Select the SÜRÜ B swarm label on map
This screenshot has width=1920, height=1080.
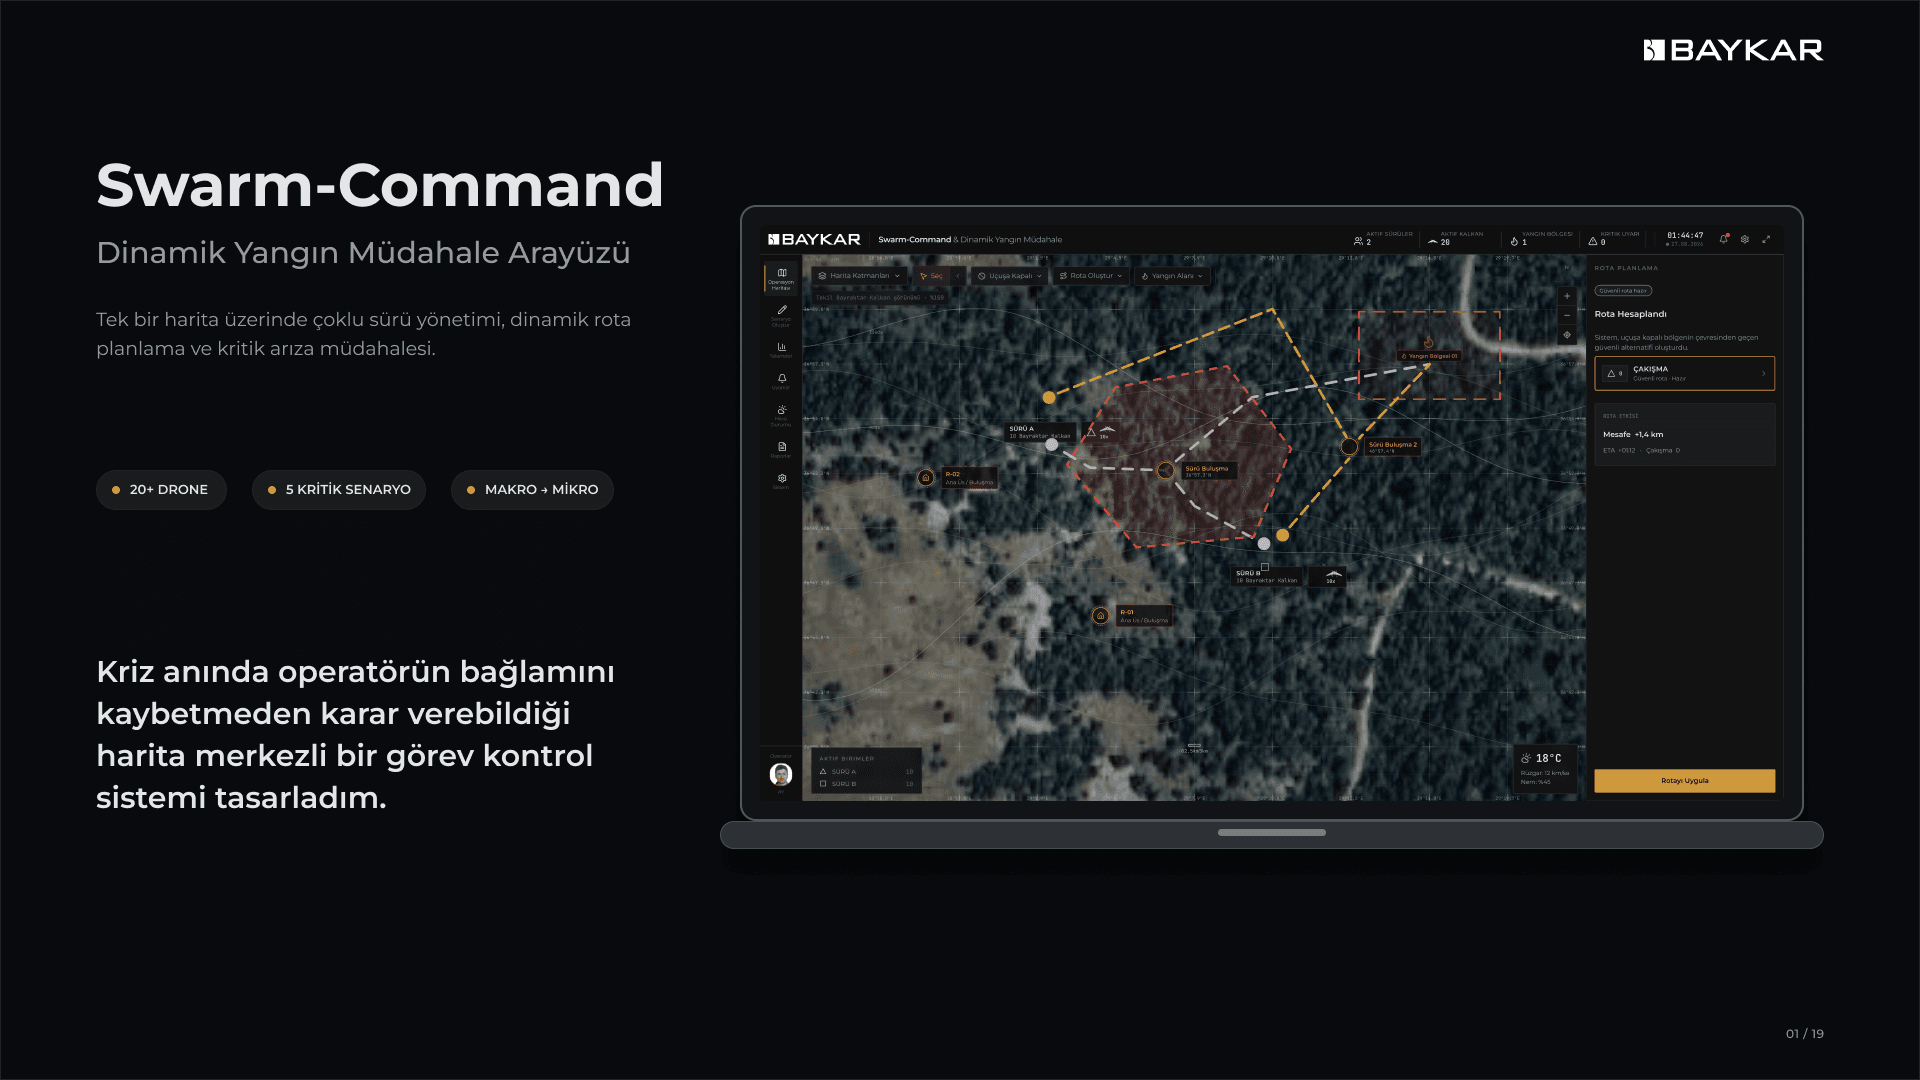click(1267, 576)
